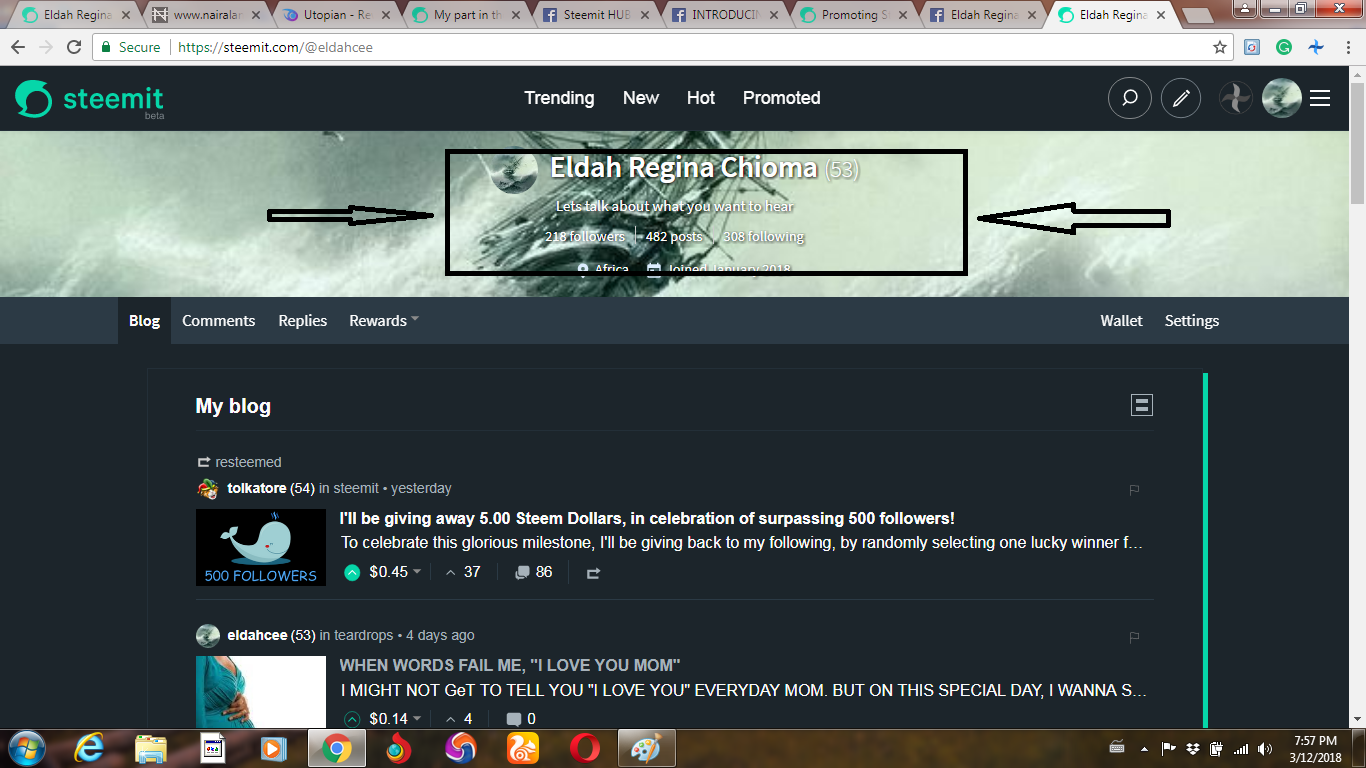Click the Dropbox tray icon

(x=1193, y=748)
